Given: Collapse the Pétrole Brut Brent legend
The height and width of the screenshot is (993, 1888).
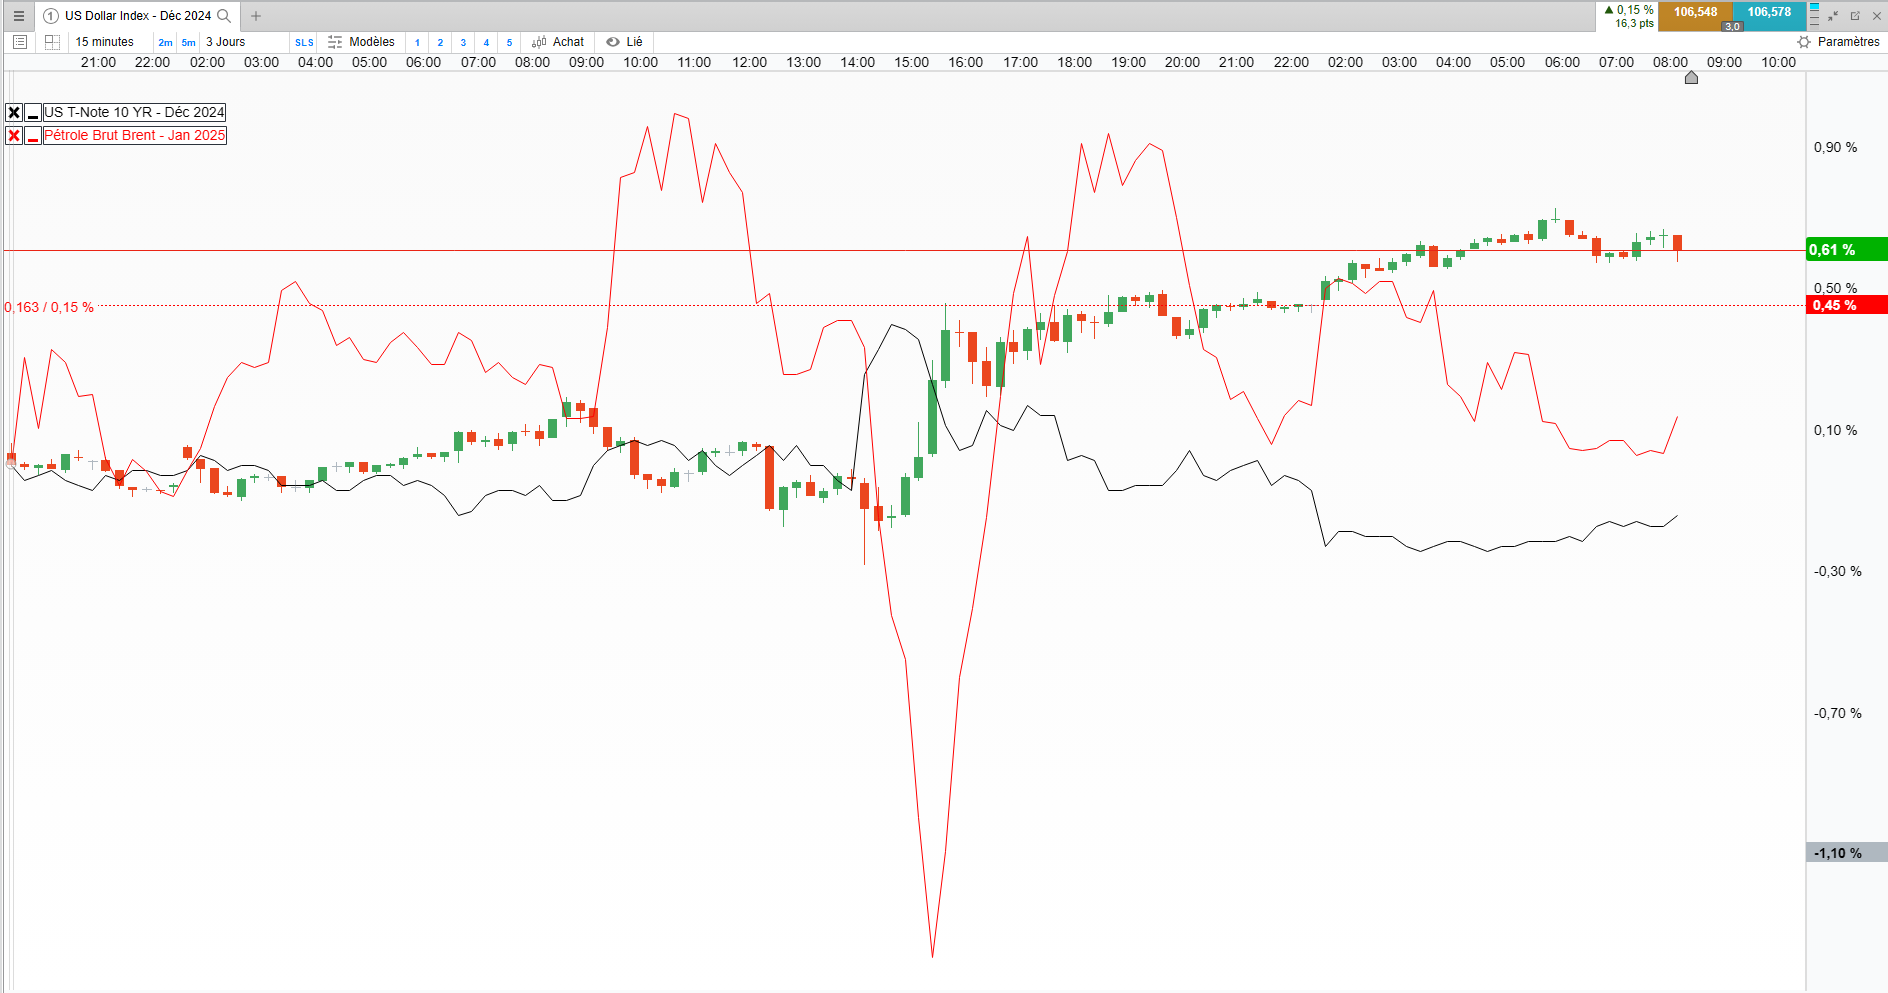Looking at the screenshot, I should click(33, 135).
